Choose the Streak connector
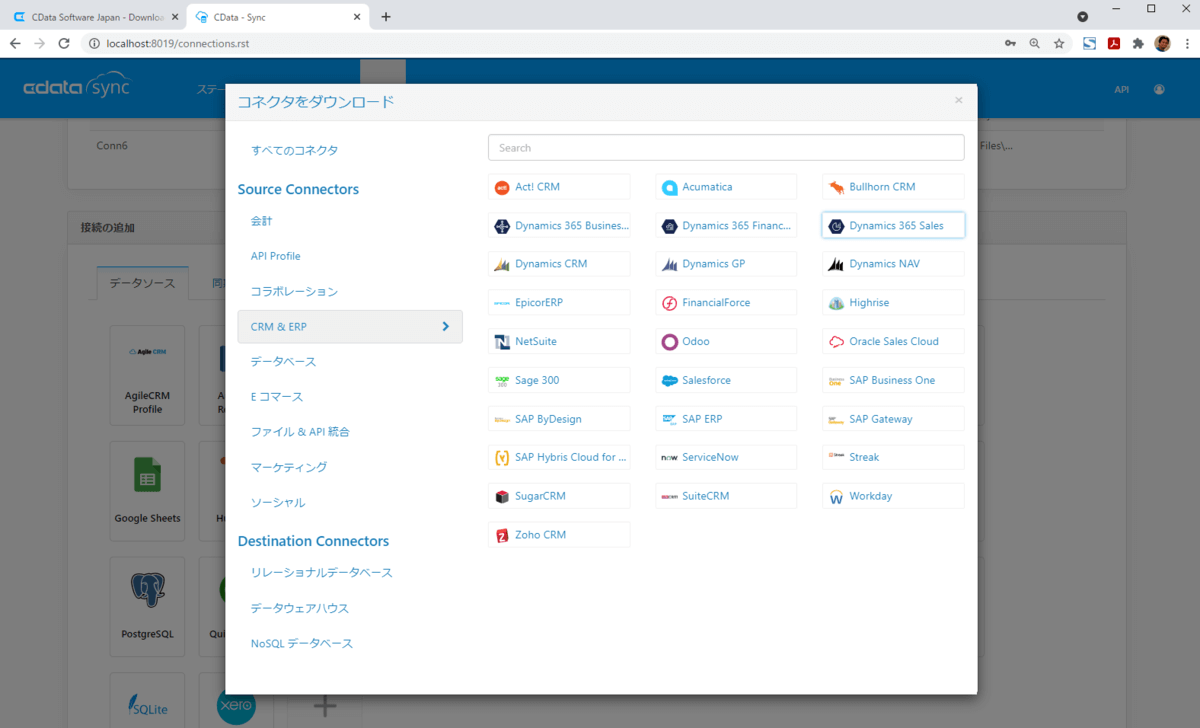 pos(893,457)
